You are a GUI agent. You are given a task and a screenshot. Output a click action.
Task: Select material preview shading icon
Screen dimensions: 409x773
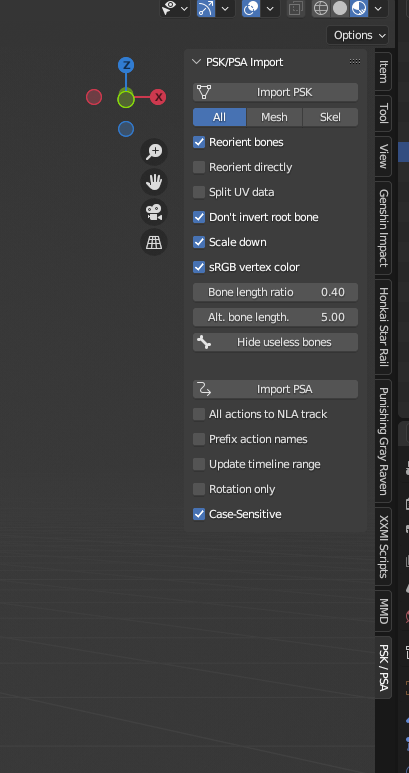click(359, 8)
